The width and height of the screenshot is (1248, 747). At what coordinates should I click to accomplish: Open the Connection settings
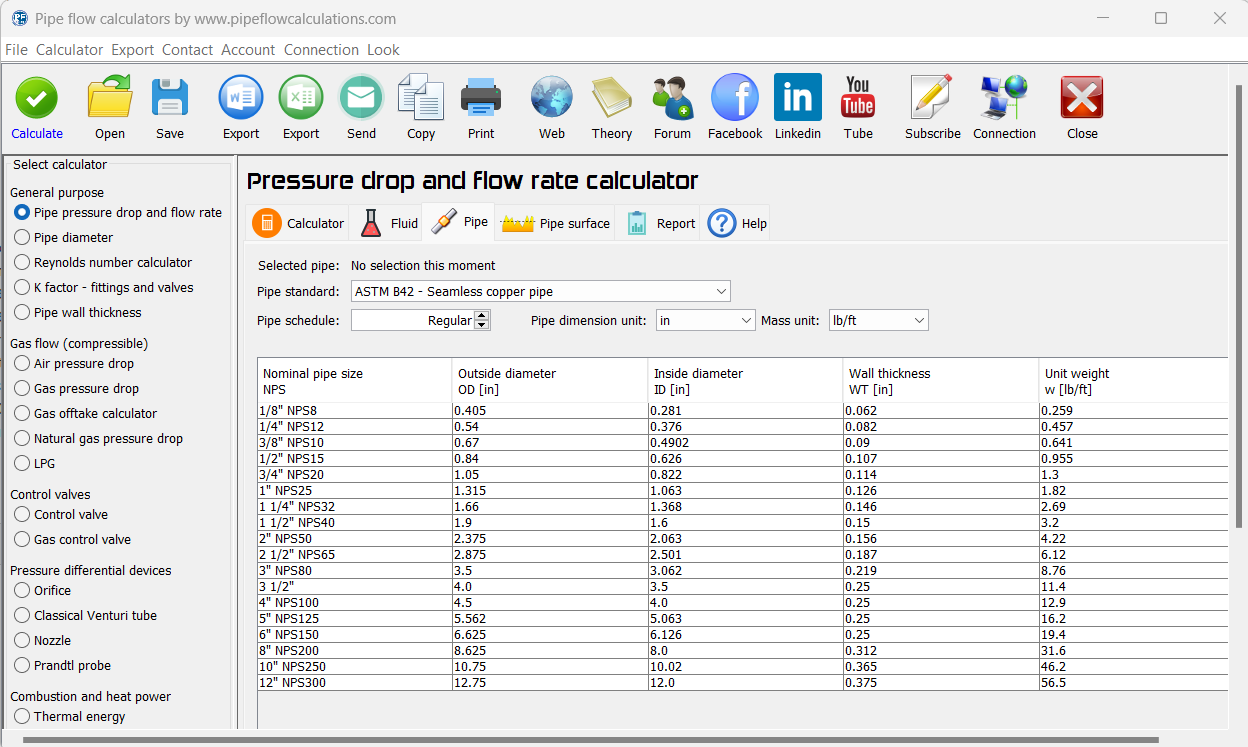point(1003,107)
